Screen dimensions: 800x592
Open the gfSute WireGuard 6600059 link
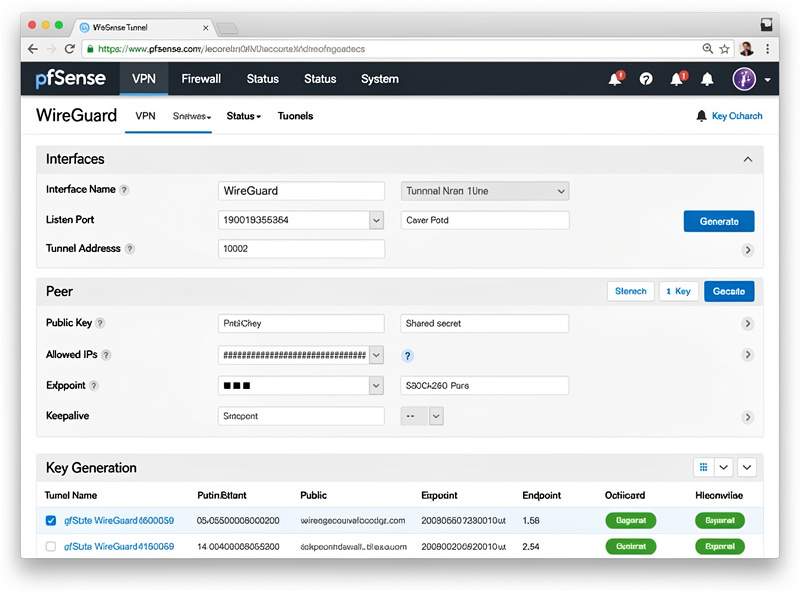pos(119,521)
